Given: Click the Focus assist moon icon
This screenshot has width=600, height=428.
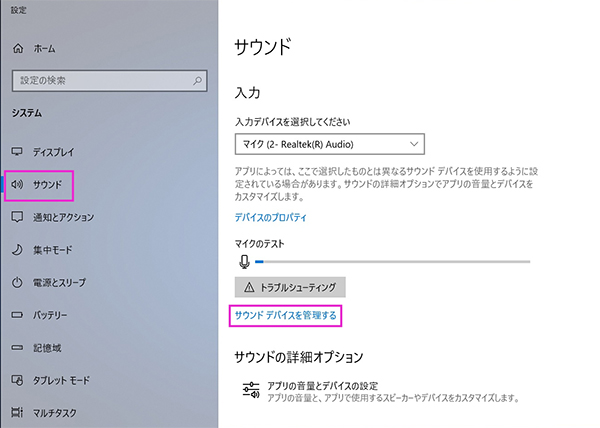Looking at the screenshot, I should pyautogui.click(x=16, y=249).
